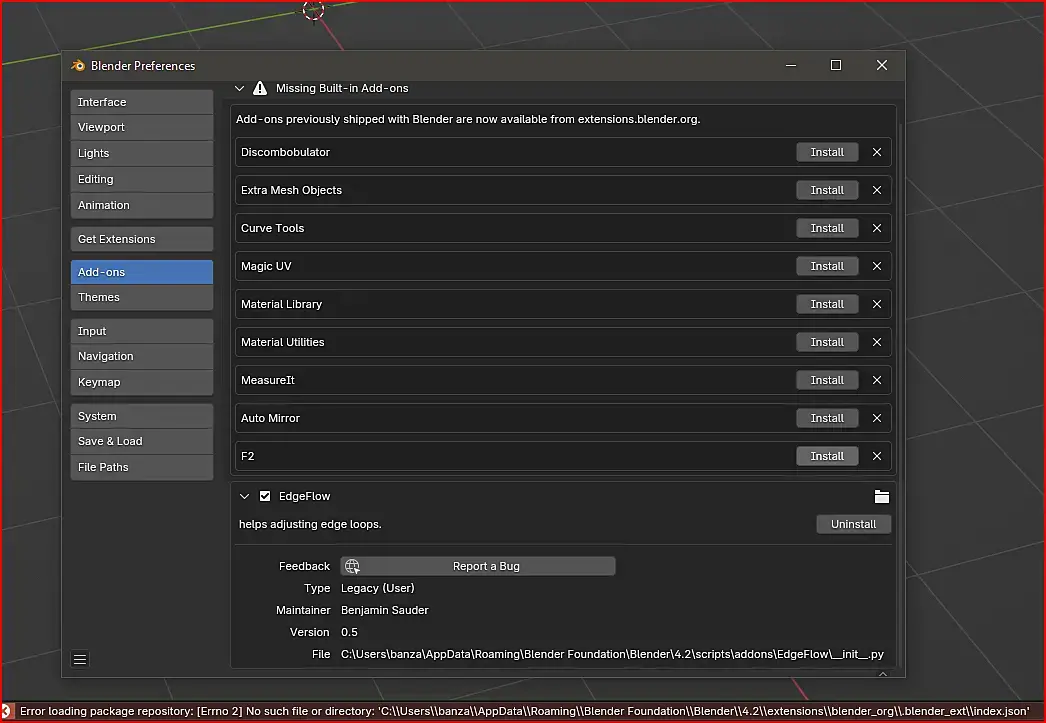Dismiss the Auto Mirror entry
Image resolution: width=1046 pixels, height=723 pixels.
point(877,418)
